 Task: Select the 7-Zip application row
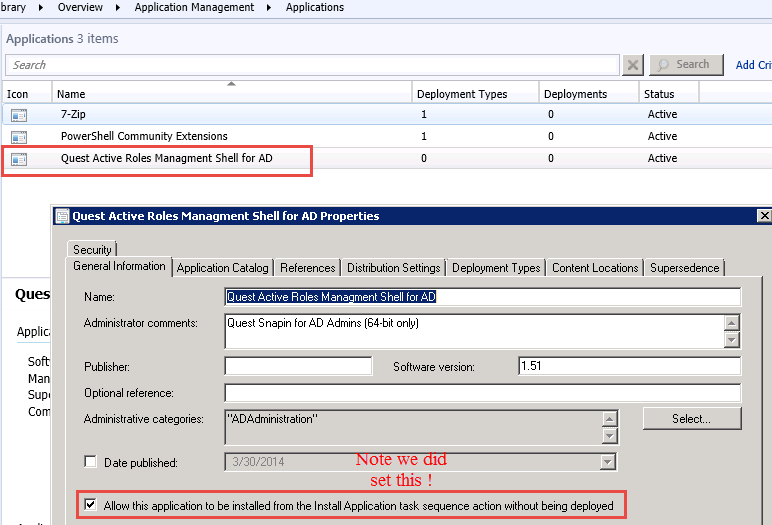pos(387,114)
